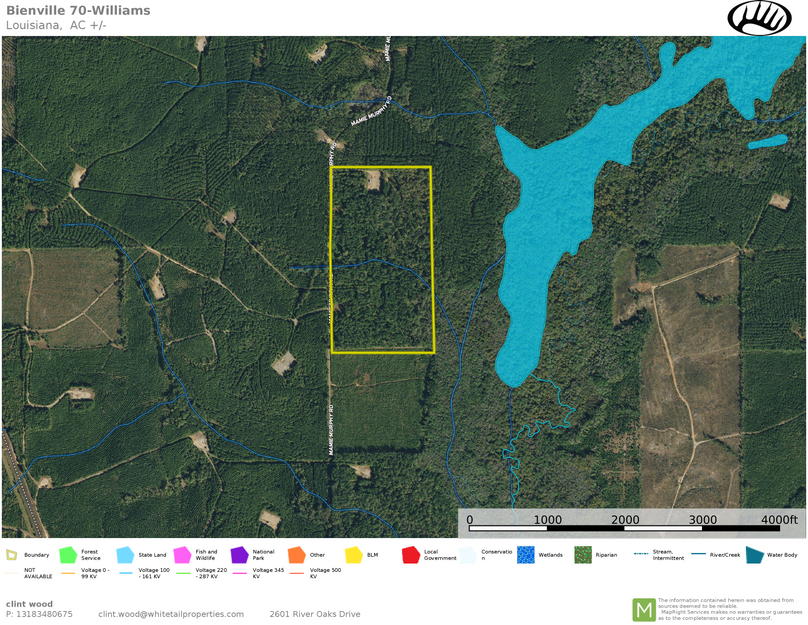Click the pink Fish and Wildlife swatch
This screenshot has height=625, width=808.
(182, 555)
